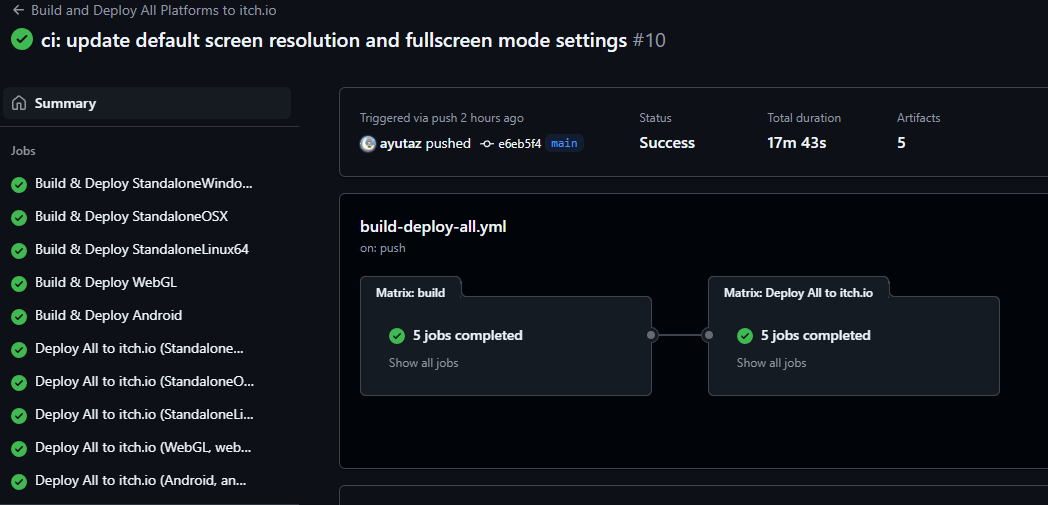1048x505 pixels.
Task: Click green check next to Build & Deploy WebGL
Action: tap(19, 283)
